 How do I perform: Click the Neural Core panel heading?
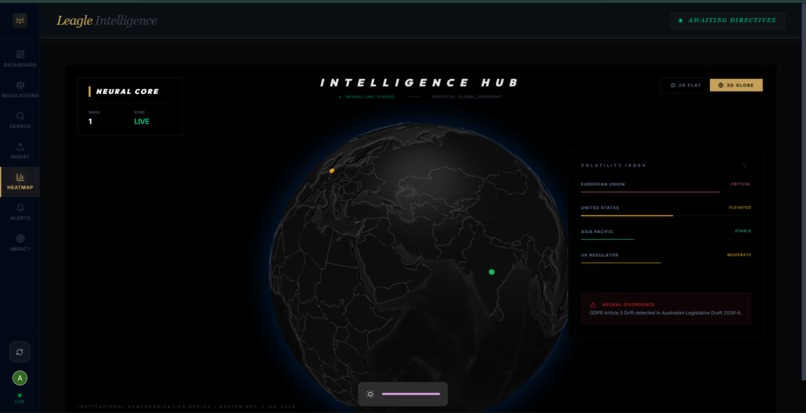[127, 92]
